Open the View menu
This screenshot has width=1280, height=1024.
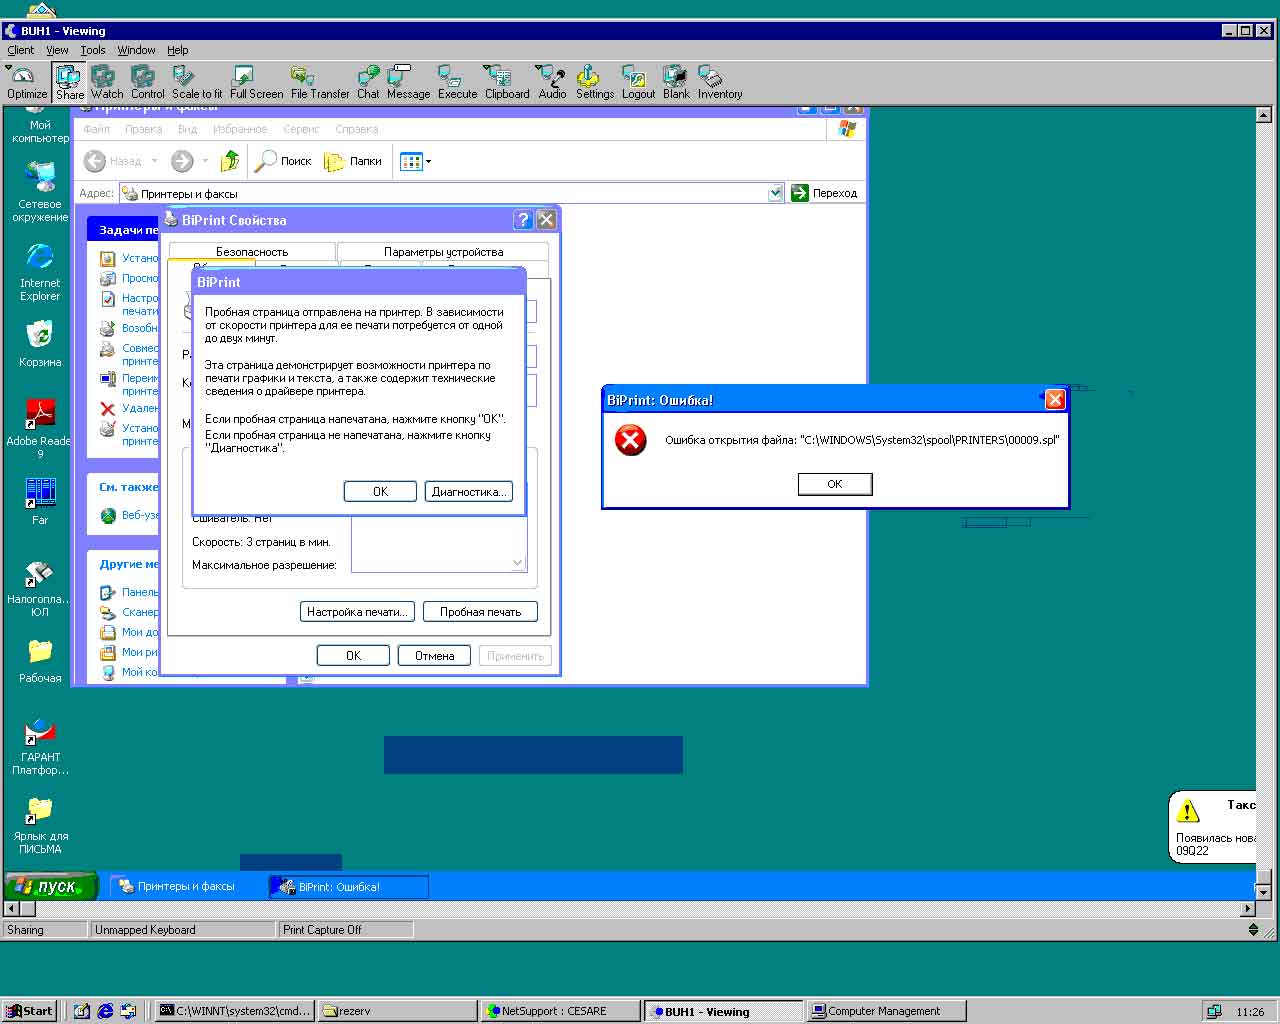coord(57,50)
